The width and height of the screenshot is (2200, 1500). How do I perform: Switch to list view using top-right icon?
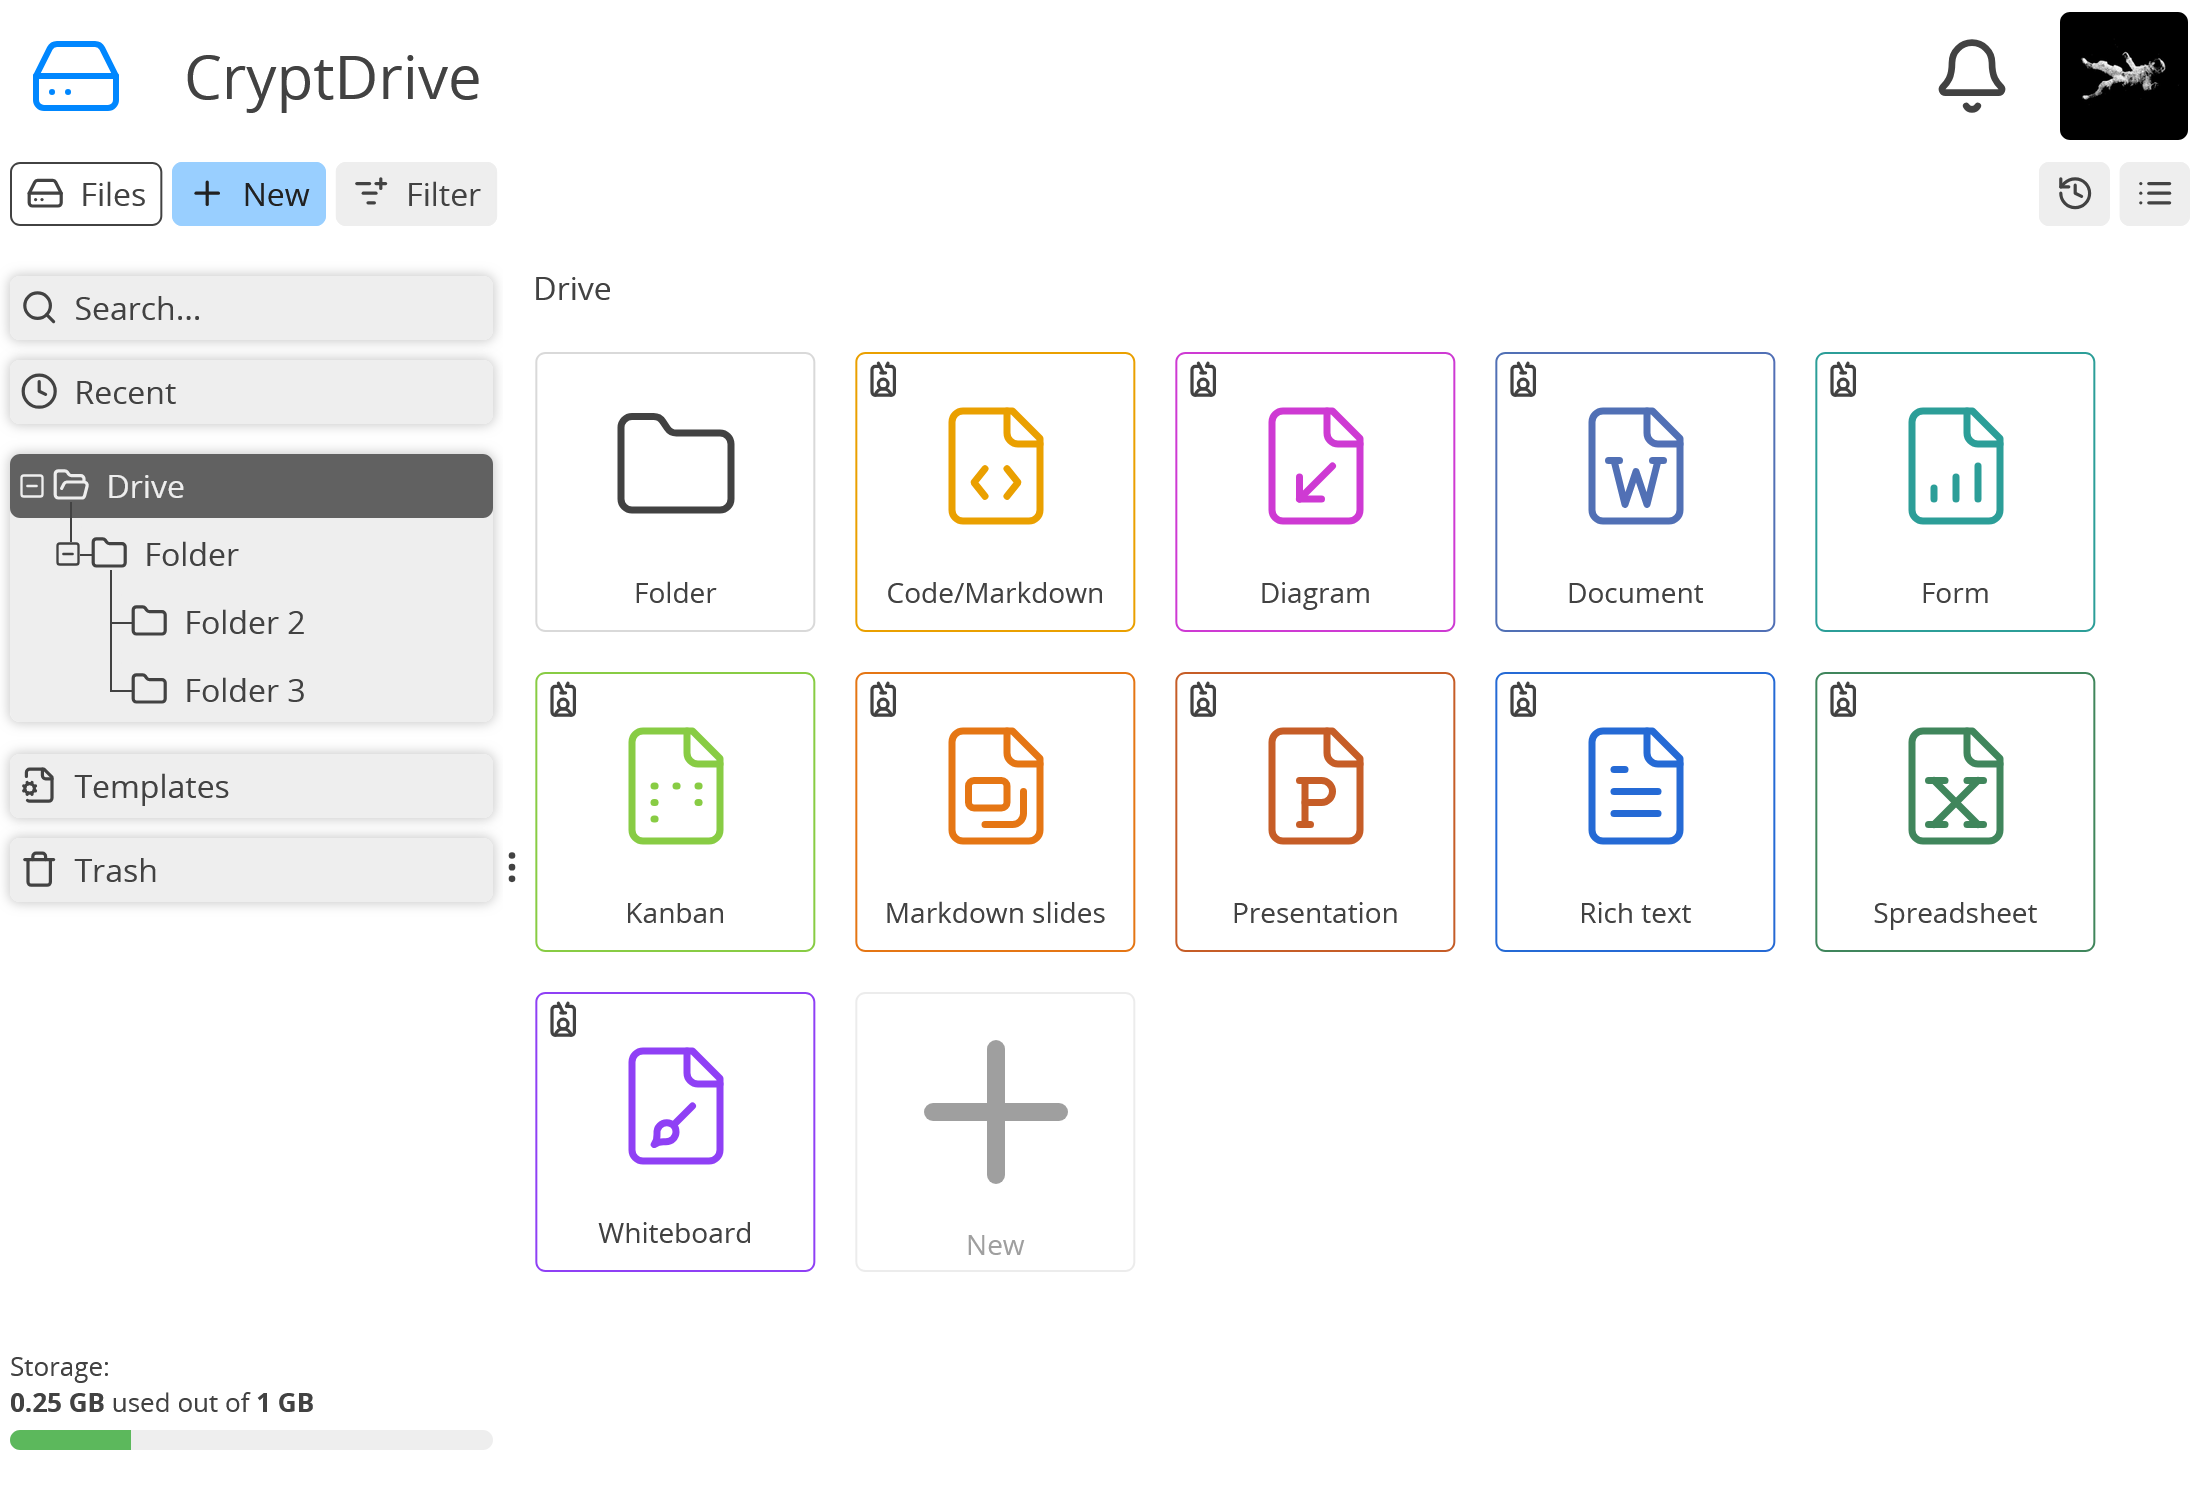(x=2154, y=194)
